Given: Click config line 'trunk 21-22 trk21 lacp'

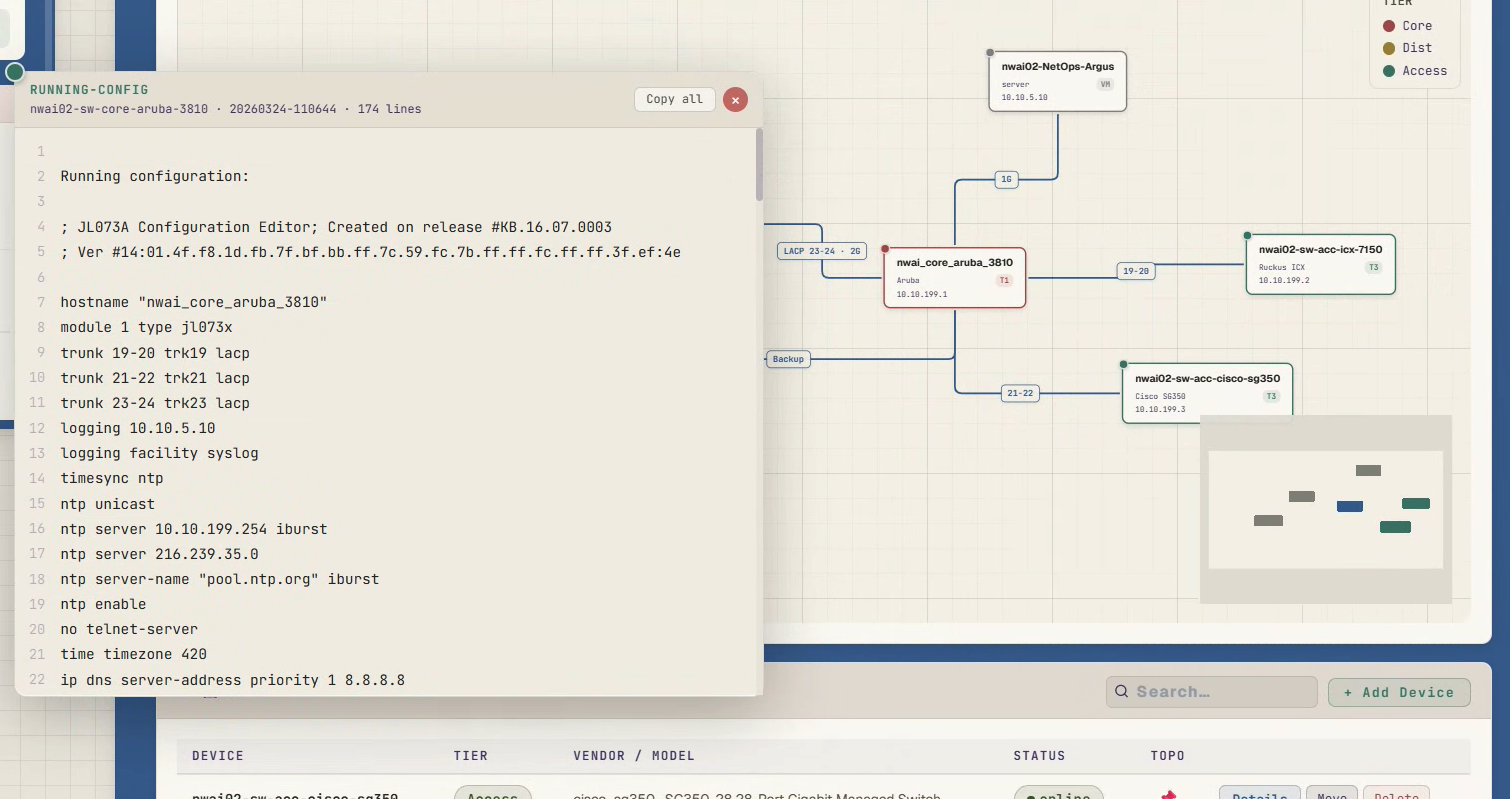Looking at the screenshot, I should tap(155, 378).
